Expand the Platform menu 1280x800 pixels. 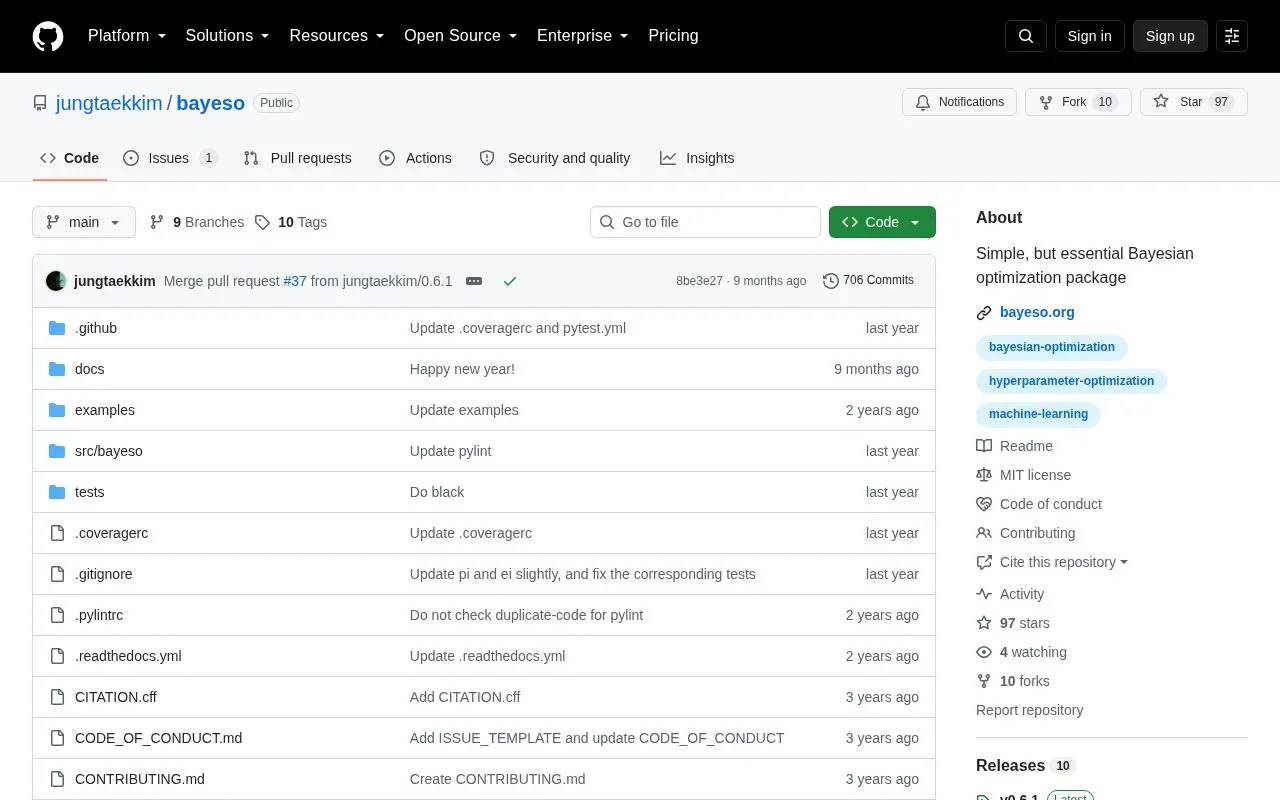tap(127, 36)
